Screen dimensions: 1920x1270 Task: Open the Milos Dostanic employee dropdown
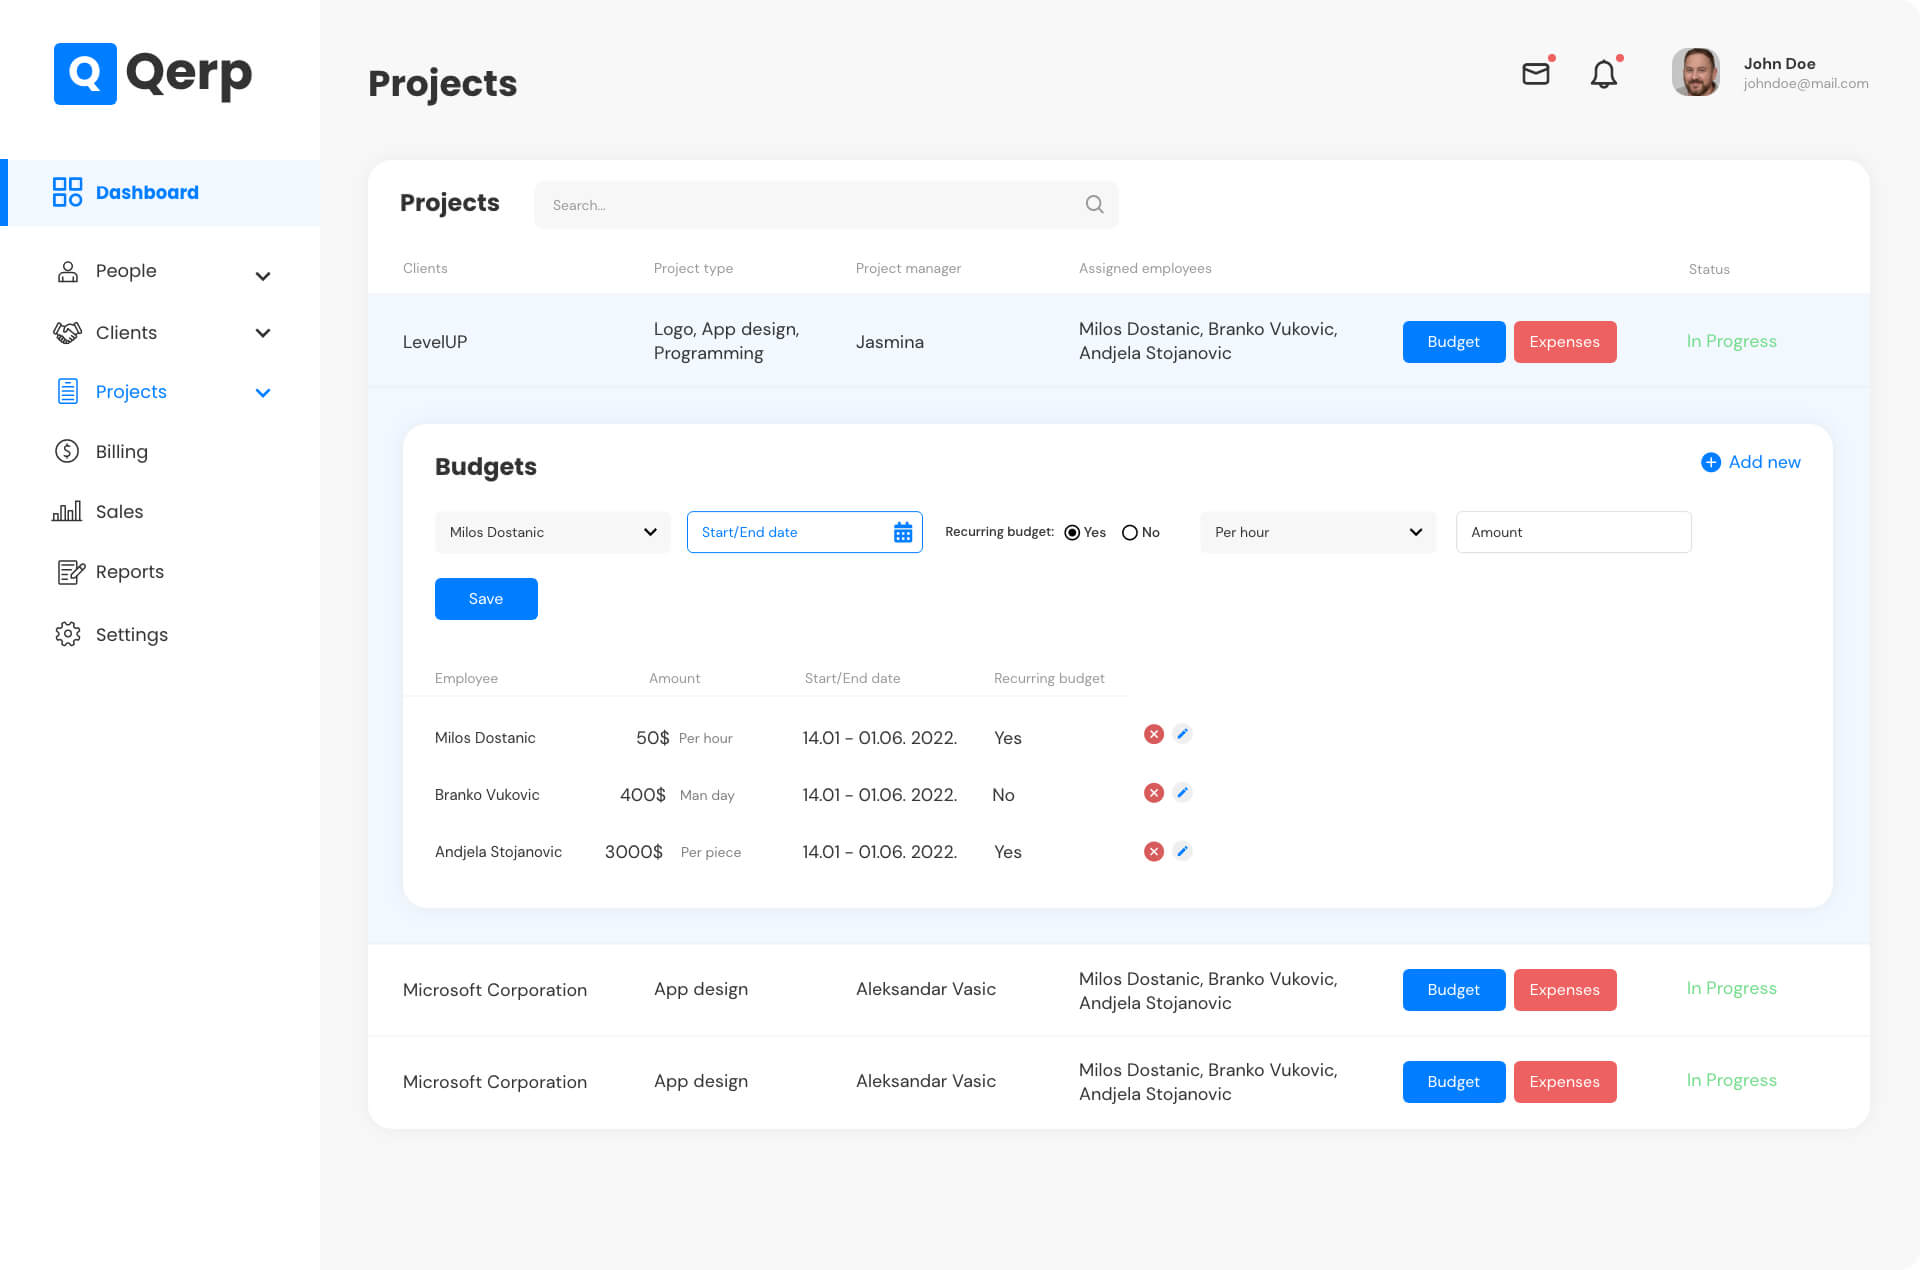click(x=552, y=532)
